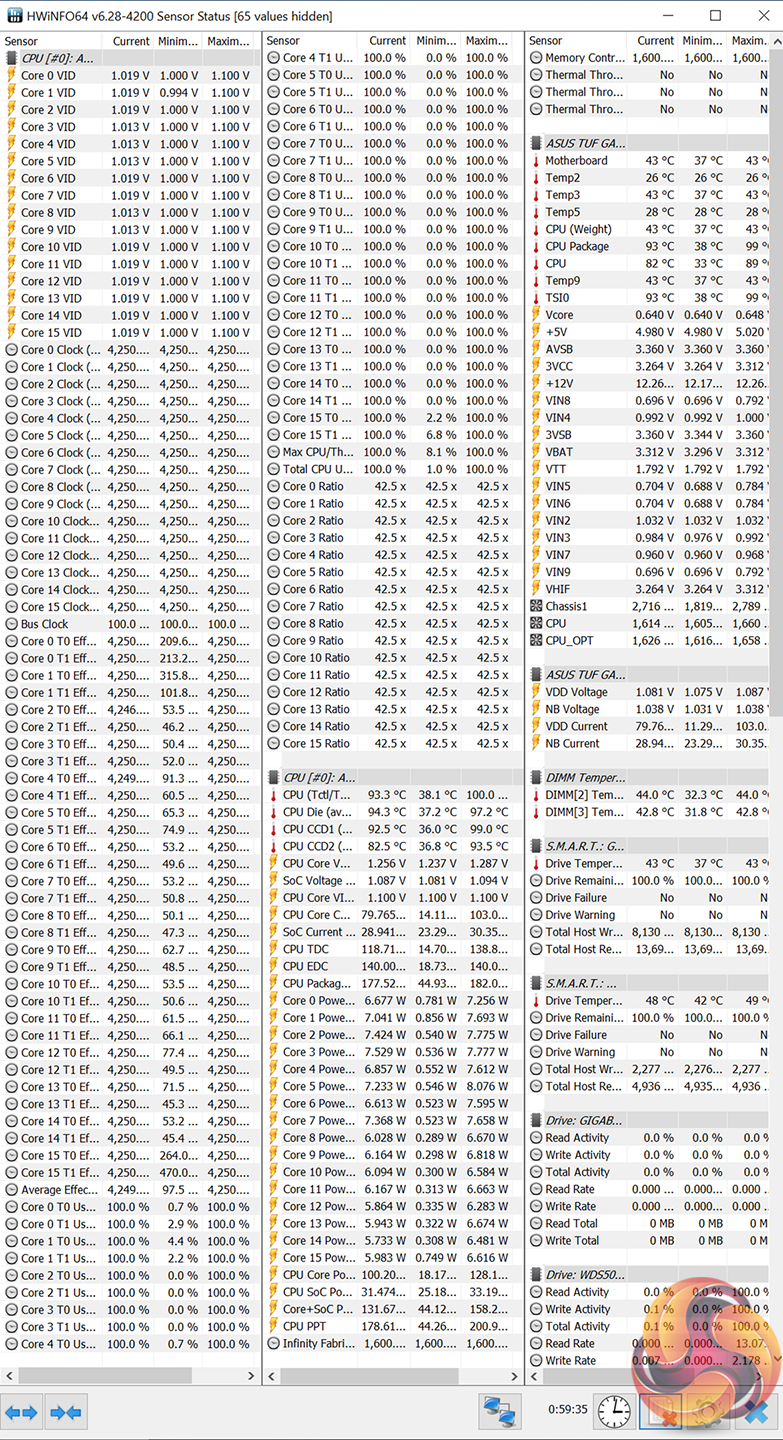783x1440 pixels.
Task: Click the left panel's Sensor column header
Action: pos(53,41)
